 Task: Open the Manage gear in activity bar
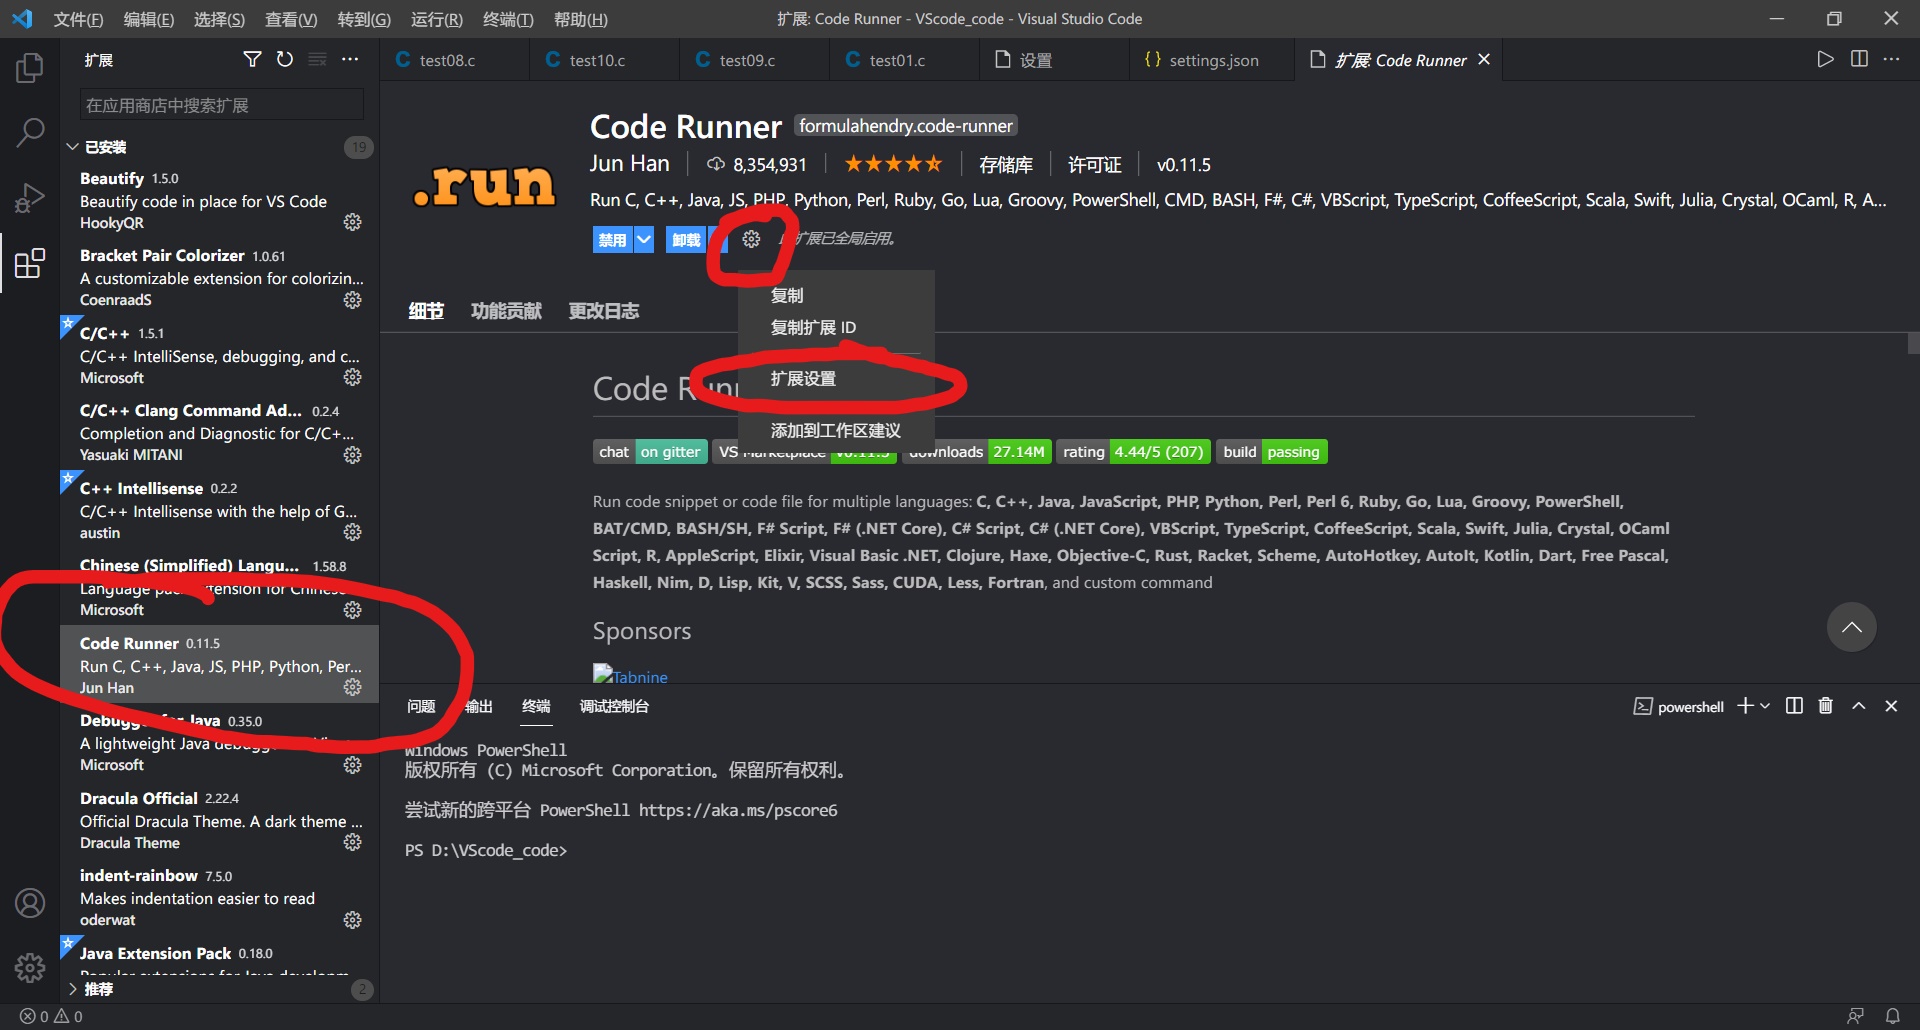(x=30, y=967)
